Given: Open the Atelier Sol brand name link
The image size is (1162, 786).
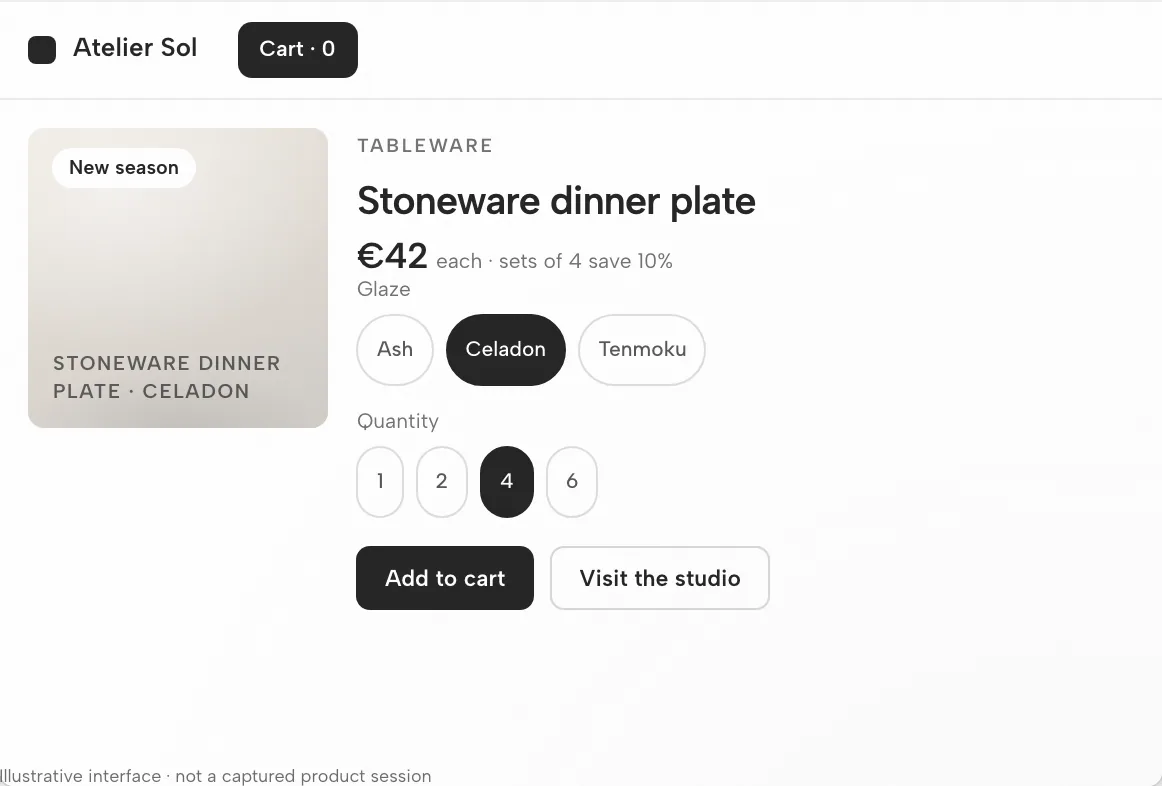Looking at the screenshot, I should [x=135, y=48].
